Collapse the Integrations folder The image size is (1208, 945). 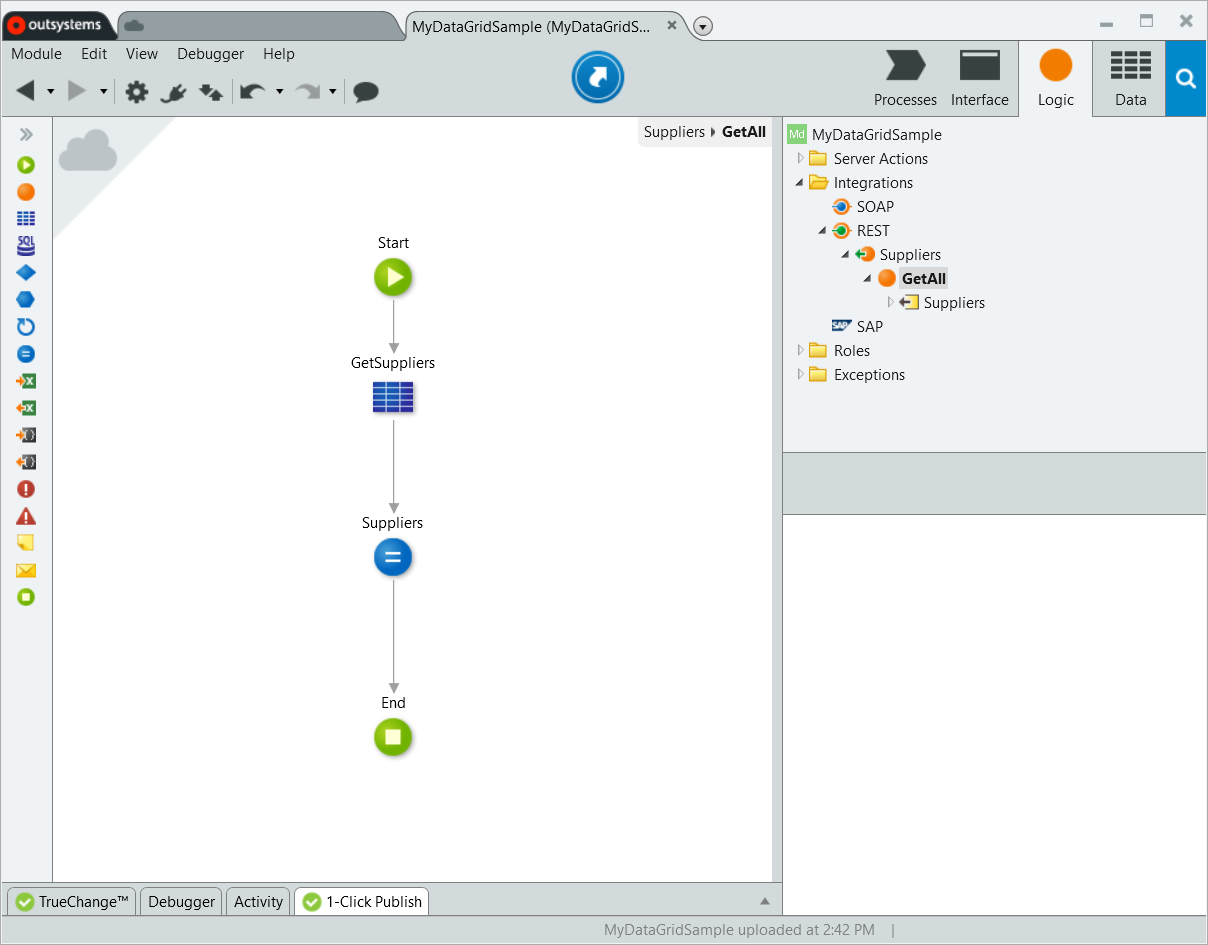(x=799, y=182)
